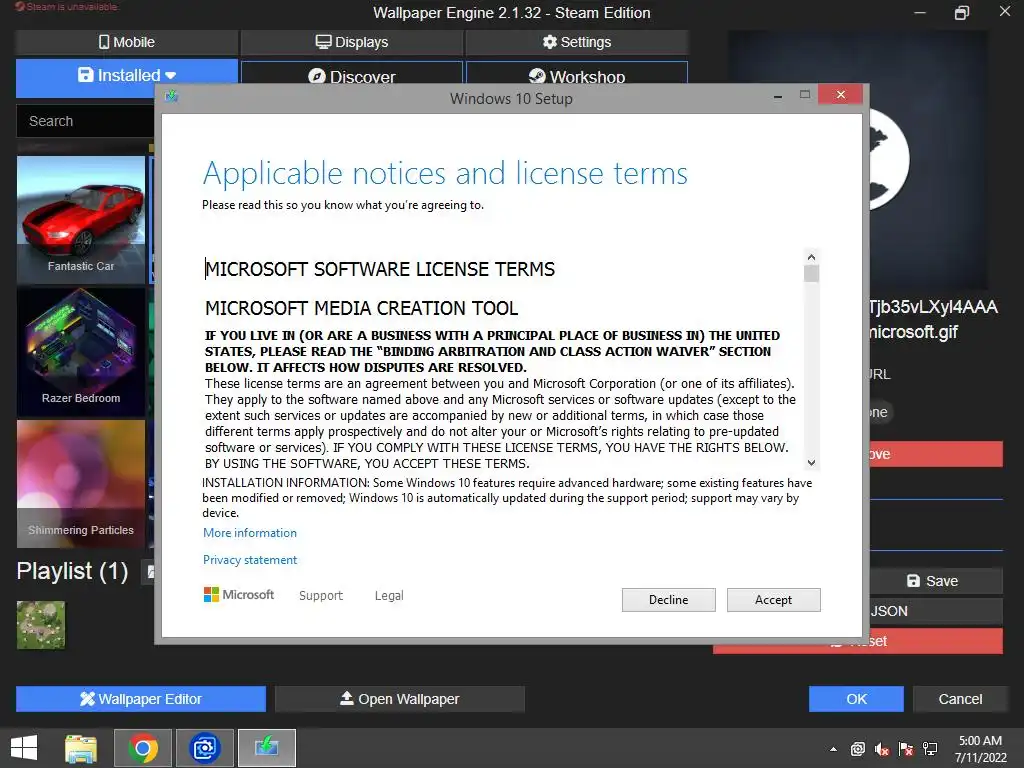Open the Windows Start menu
Viewport: 1024px width, 768px height.
tap(24, 748)
